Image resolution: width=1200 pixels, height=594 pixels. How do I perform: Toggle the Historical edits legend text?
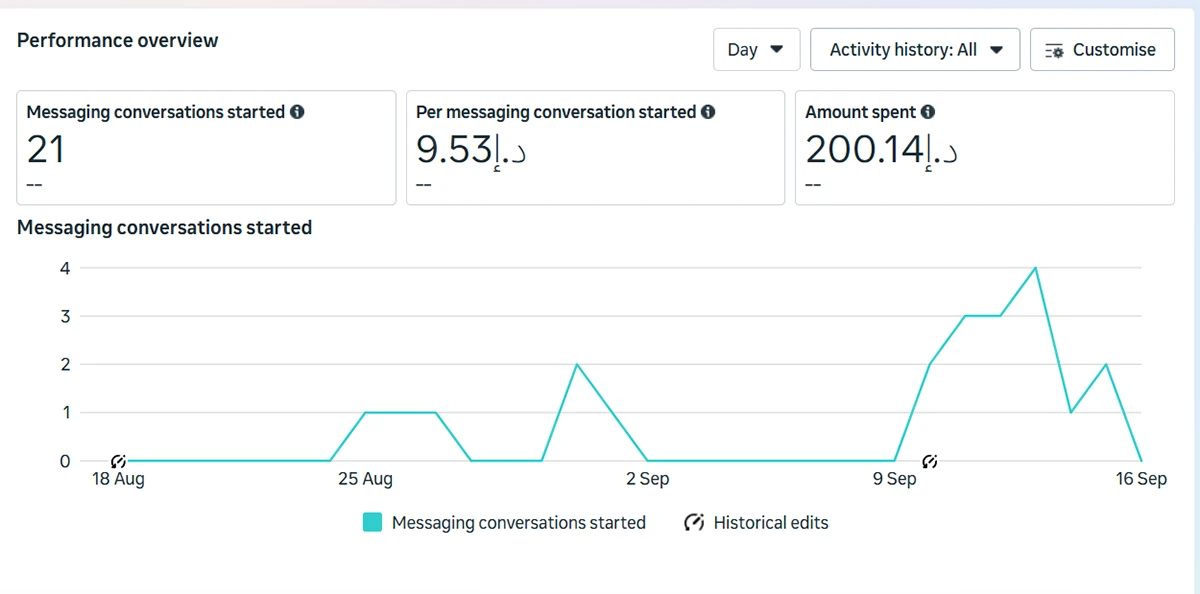pos(770,523)
